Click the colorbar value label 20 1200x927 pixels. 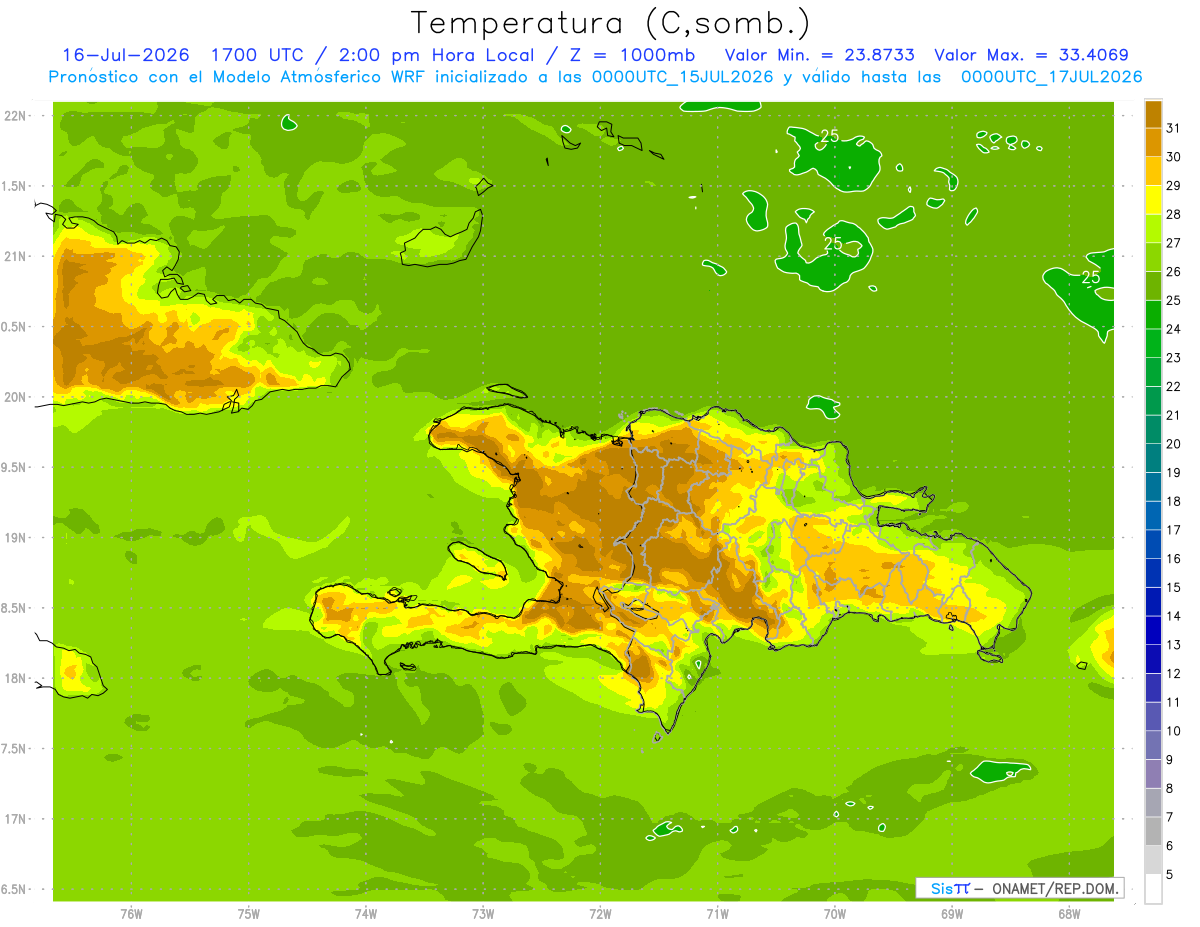[1174, 444]
